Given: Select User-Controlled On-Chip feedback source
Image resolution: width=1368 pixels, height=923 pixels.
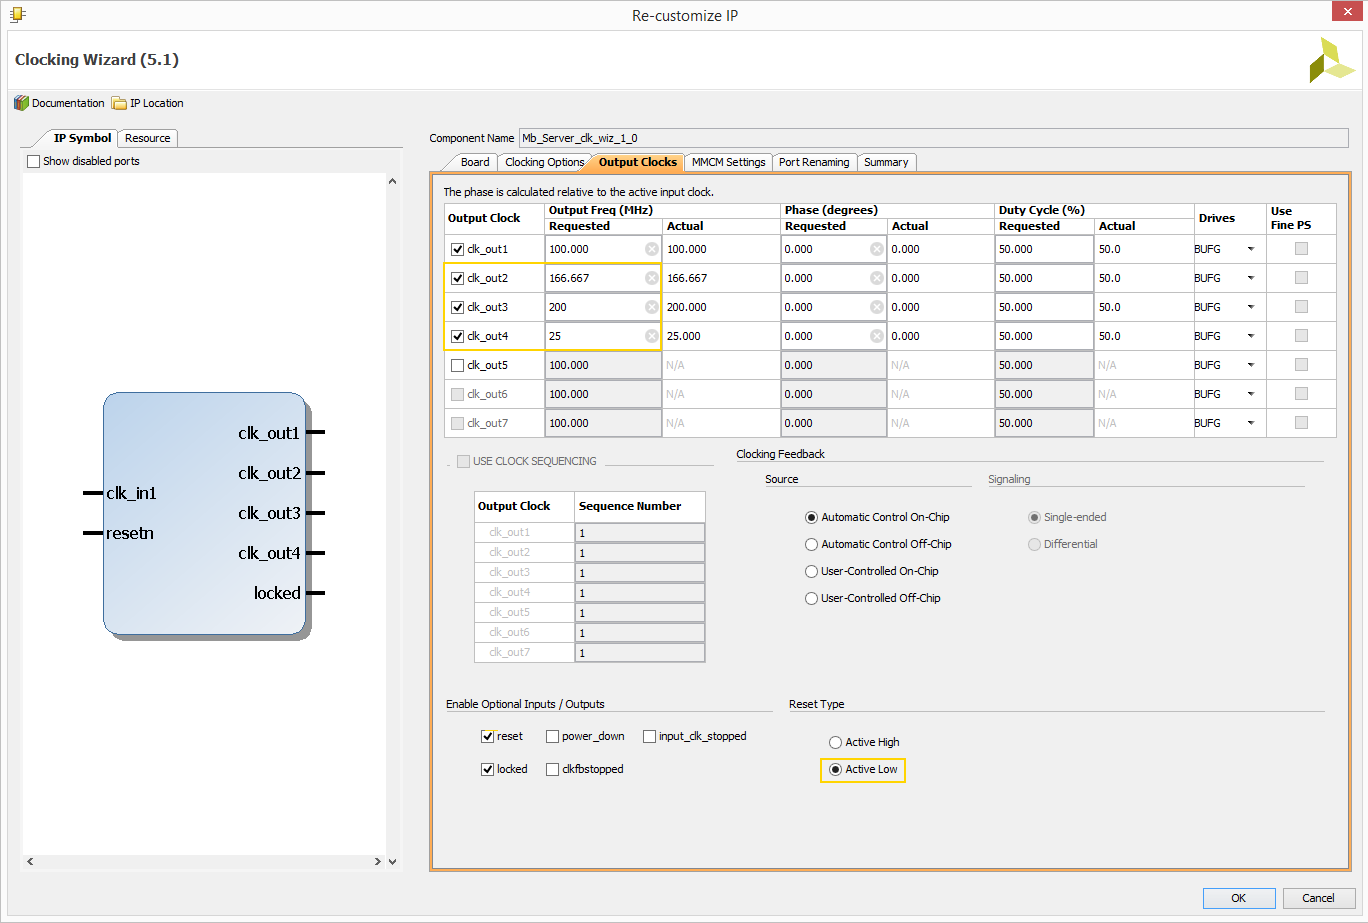Looking at the screenshot, I should [812, 572].
